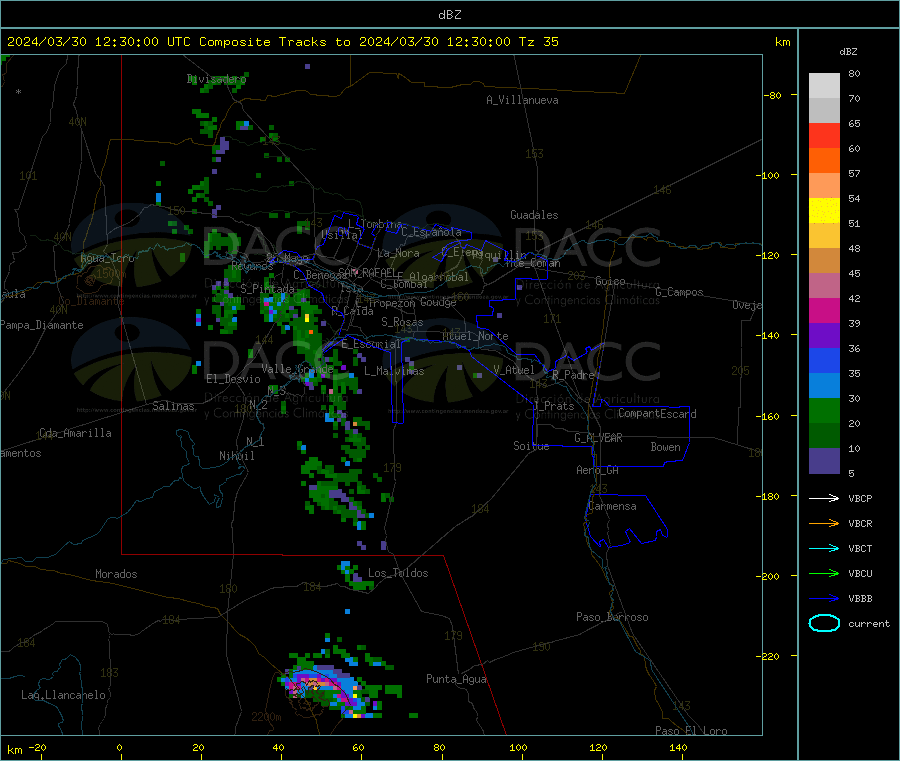The image size is (900, 761).
Task: Click the Paso_Barroso map label
Action: pyautogui.click(x=612, y=618)
